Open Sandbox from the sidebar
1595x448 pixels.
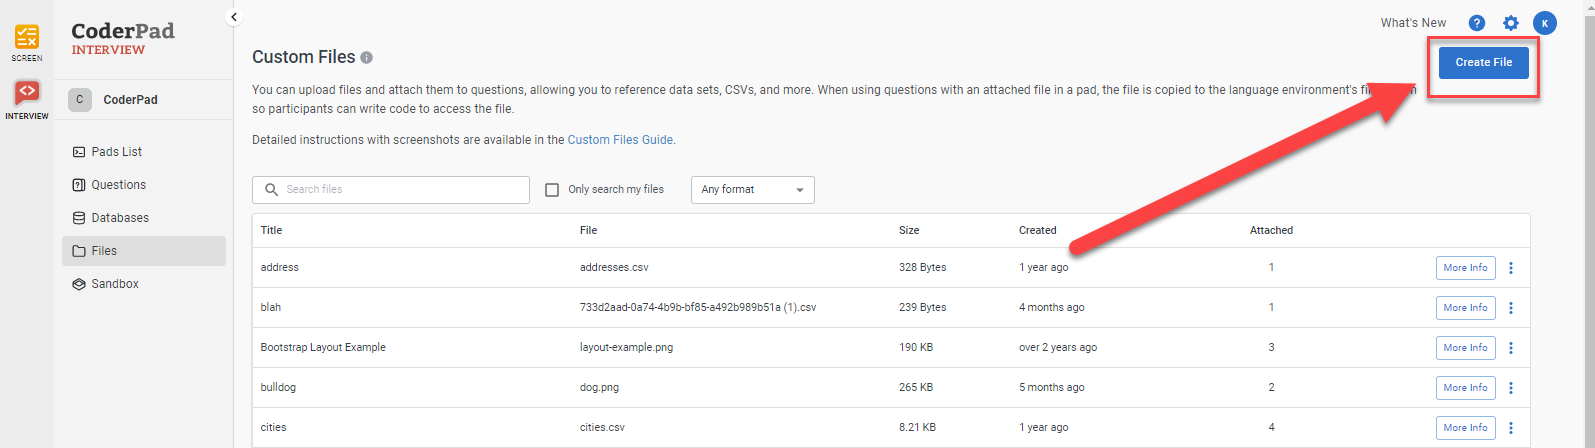click(115, 284)
